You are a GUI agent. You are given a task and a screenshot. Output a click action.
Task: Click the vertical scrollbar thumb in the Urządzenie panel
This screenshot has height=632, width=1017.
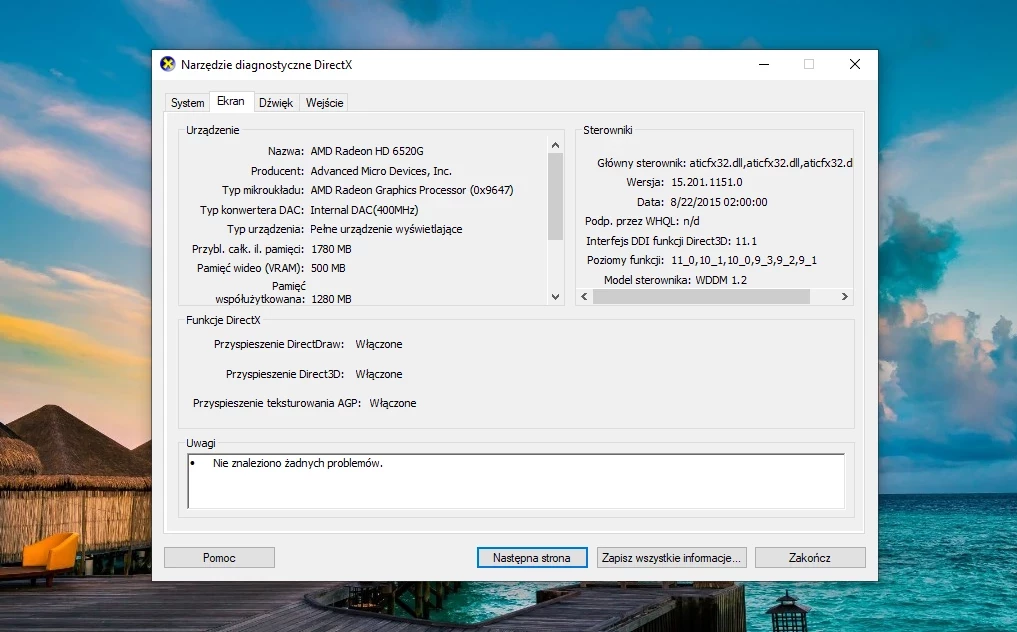(x=555, y=197)
